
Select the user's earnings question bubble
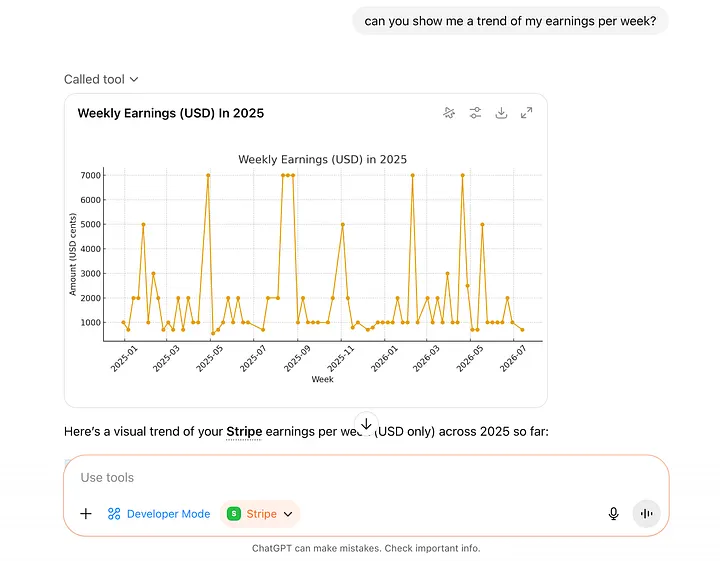[510, 20]
